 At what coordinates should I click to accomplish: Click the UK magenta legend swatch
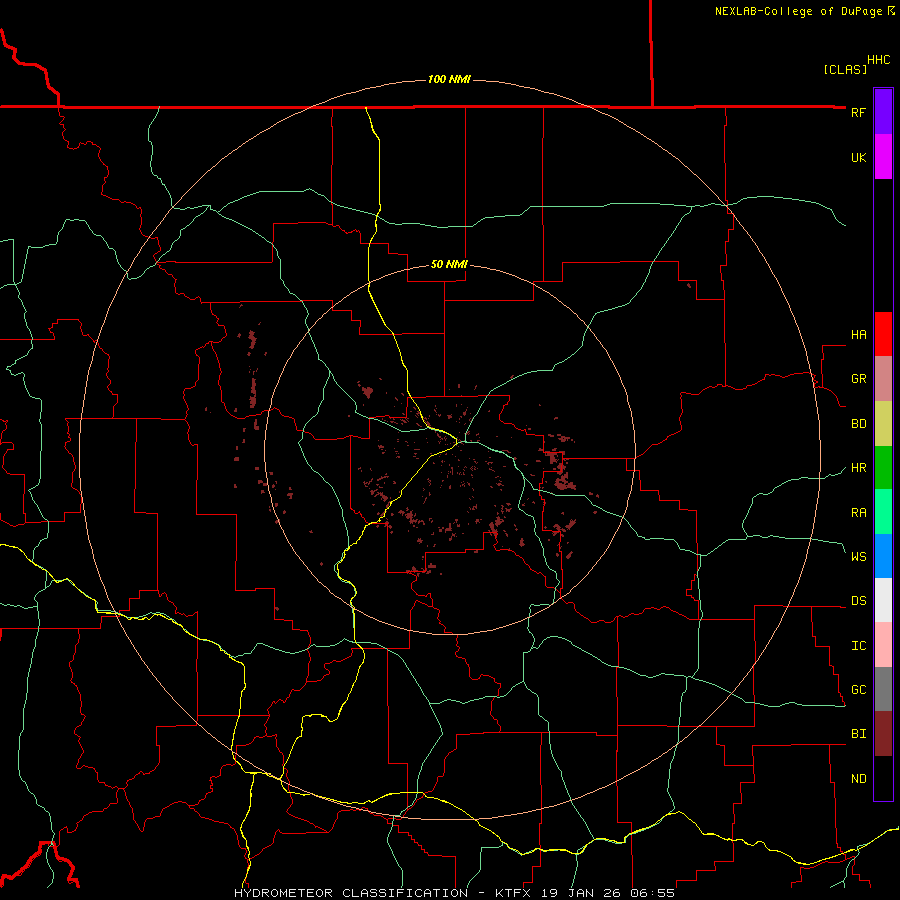(883, 157)
